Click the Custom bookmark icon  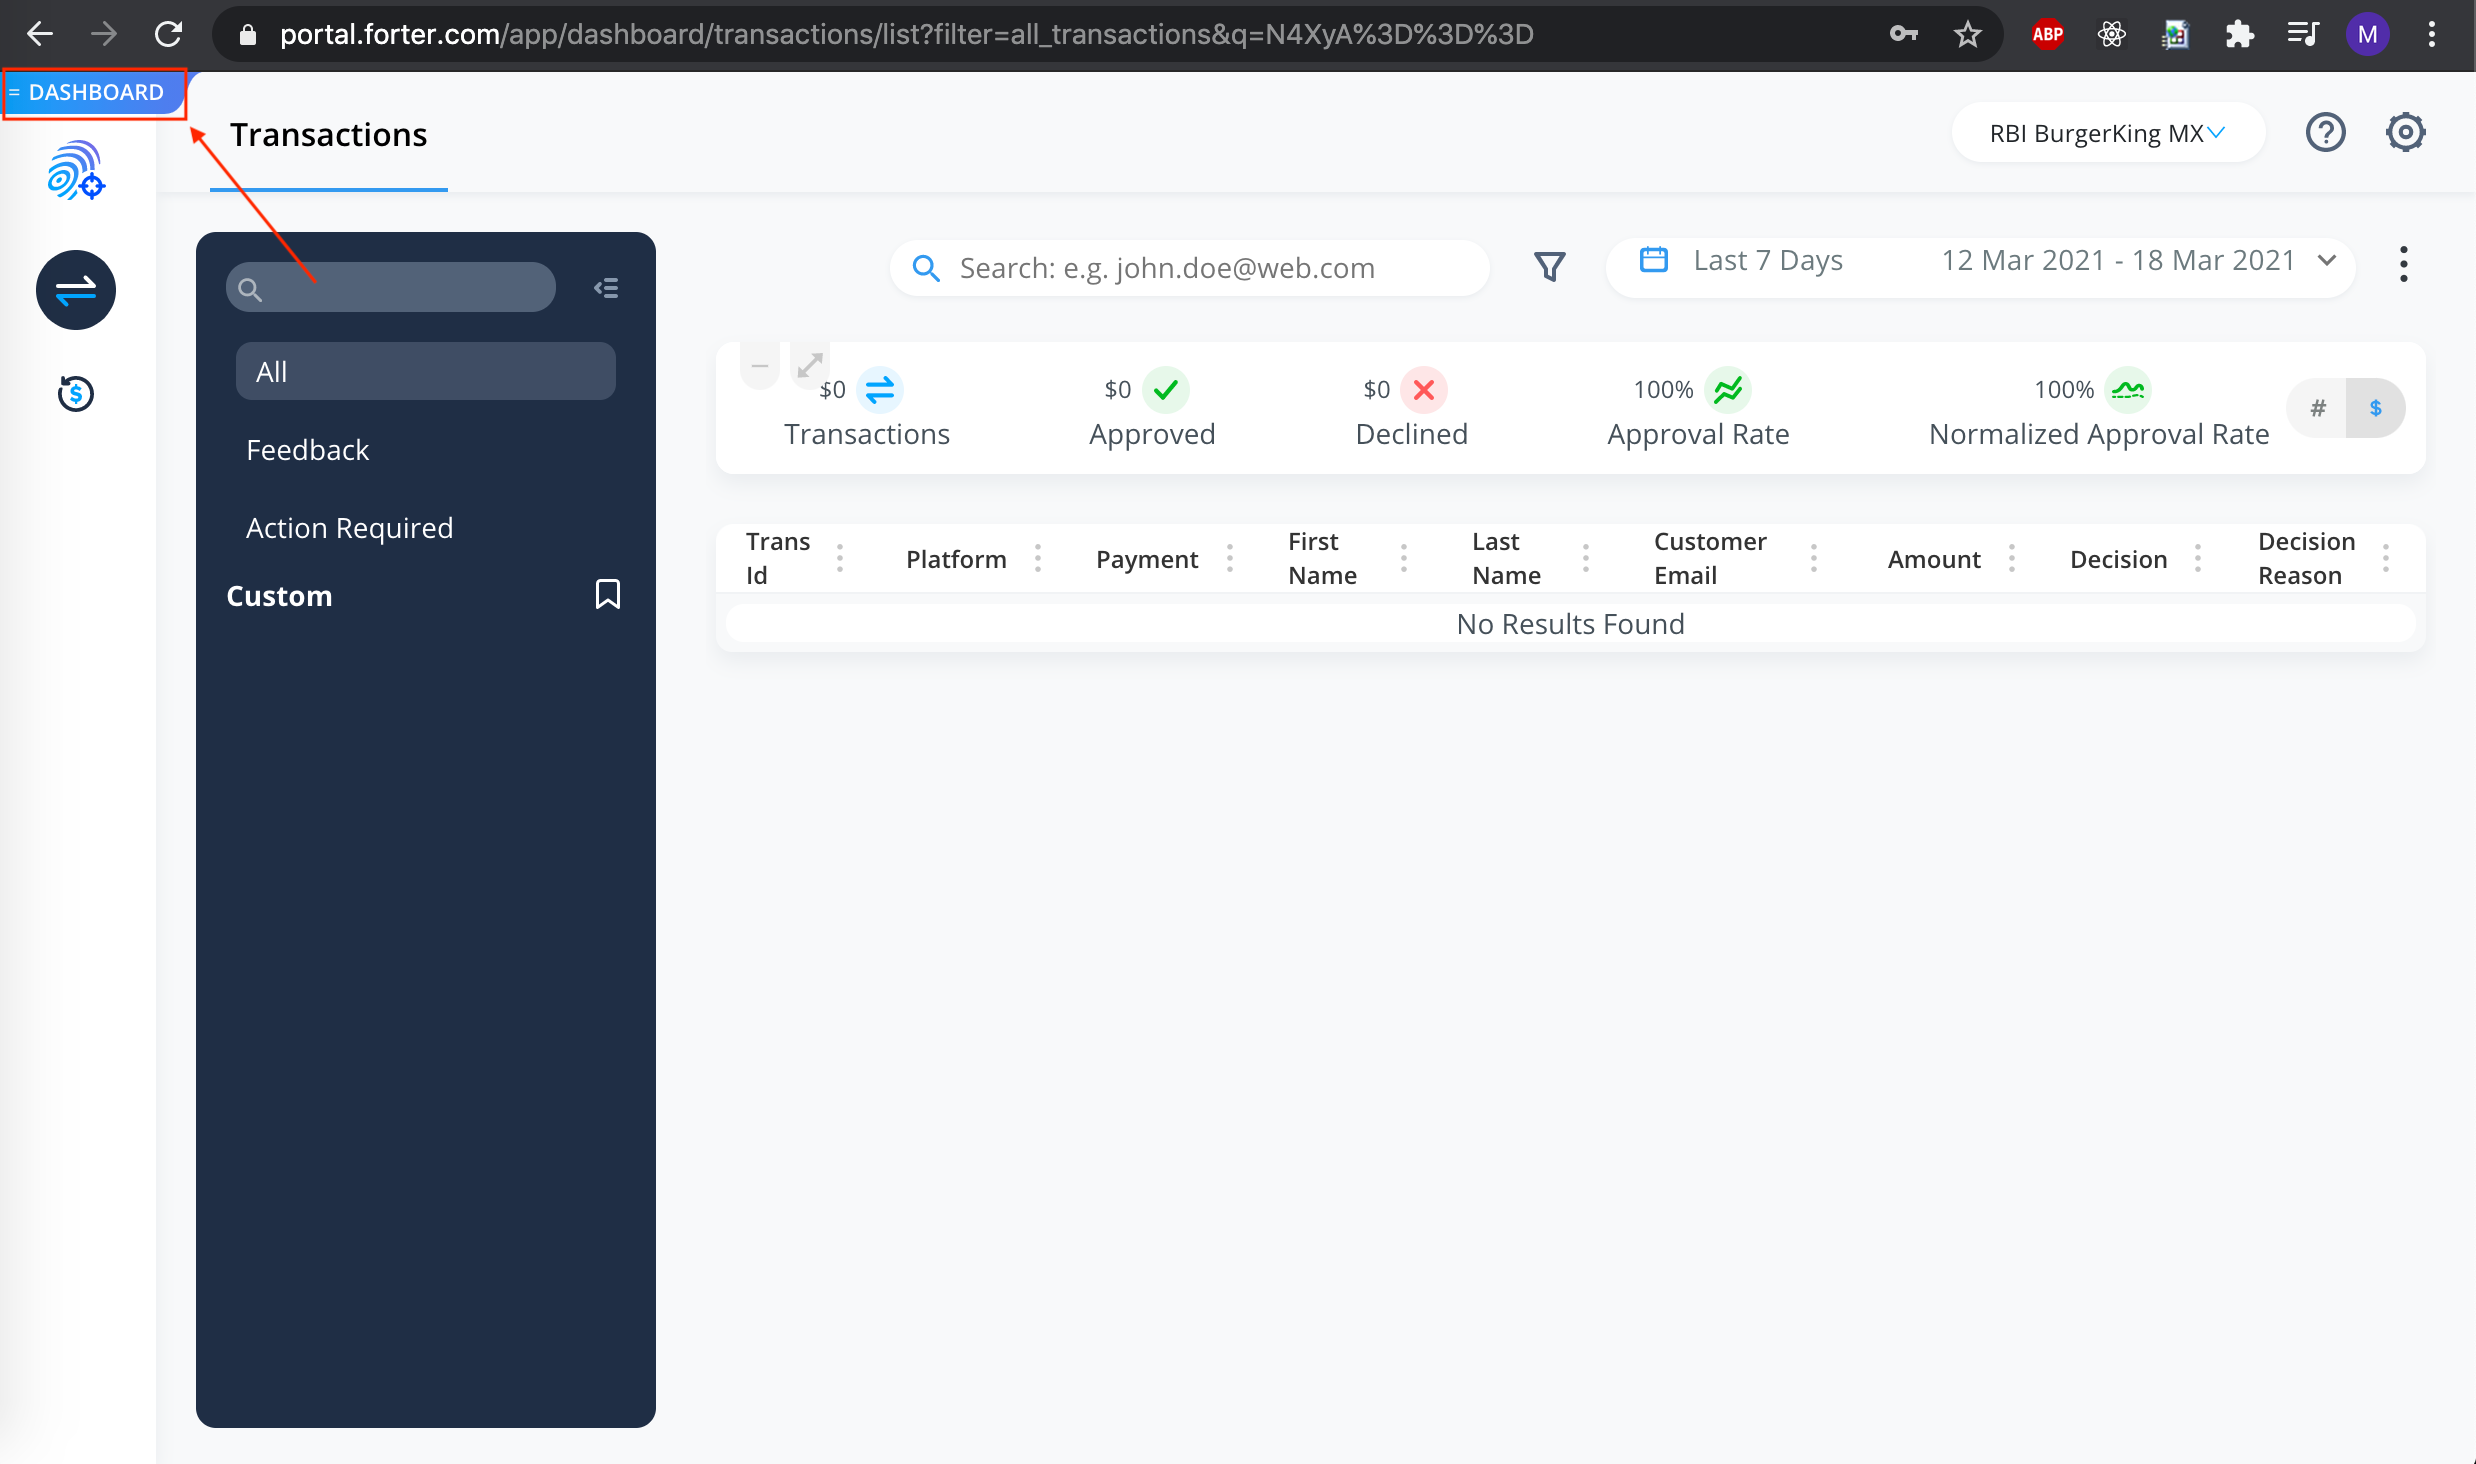coord(607,595)
